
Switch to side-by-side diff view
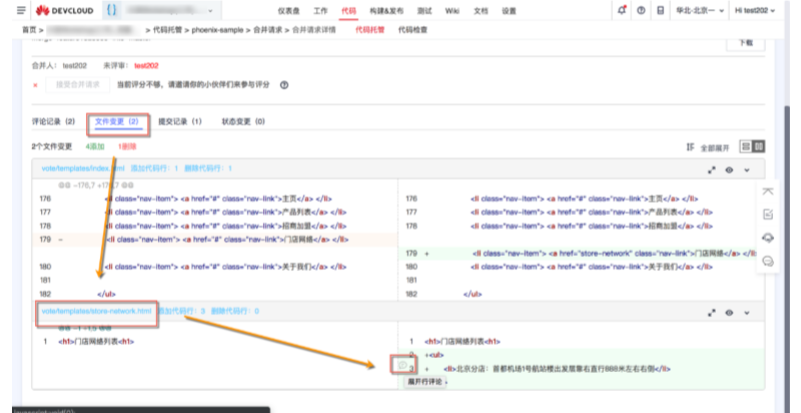tap(759, 147)
